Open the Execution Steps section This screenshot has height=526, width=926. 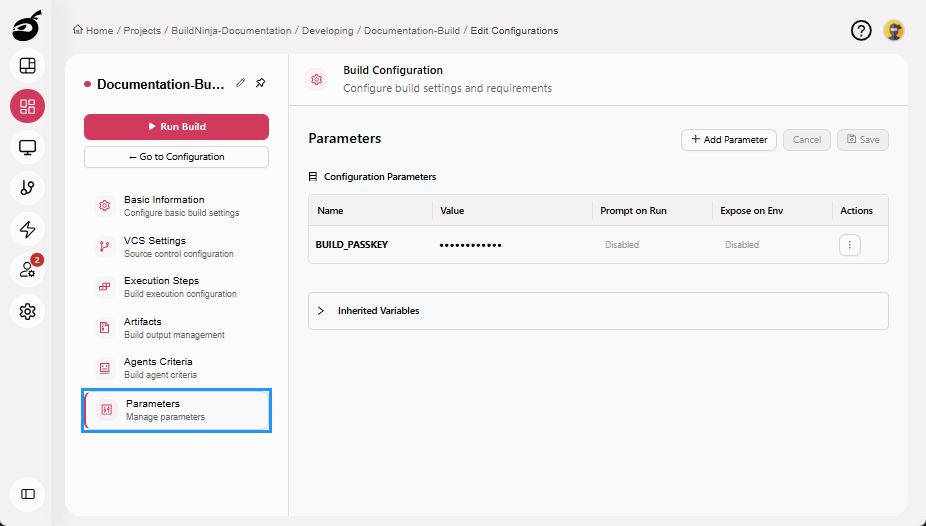coord(161,287)
